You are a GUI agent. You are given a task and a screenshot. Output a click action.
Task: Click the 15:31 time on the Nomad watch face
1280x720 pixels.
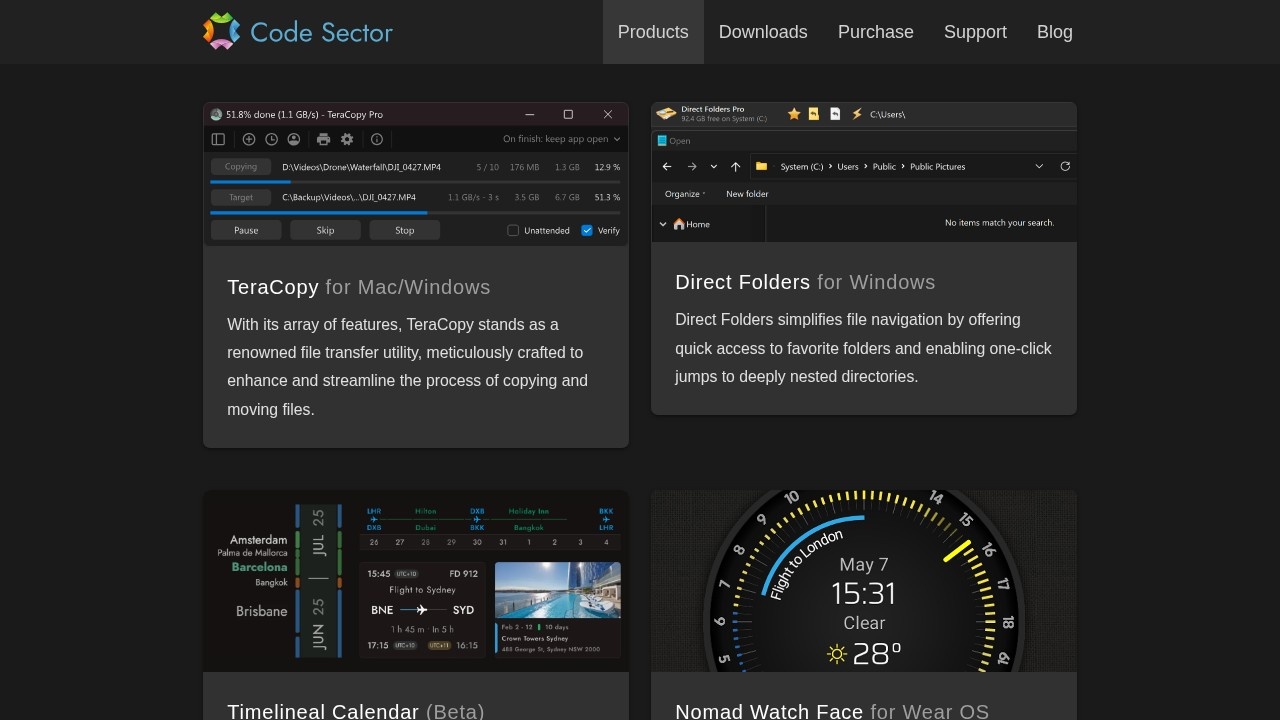coord(864,594)
